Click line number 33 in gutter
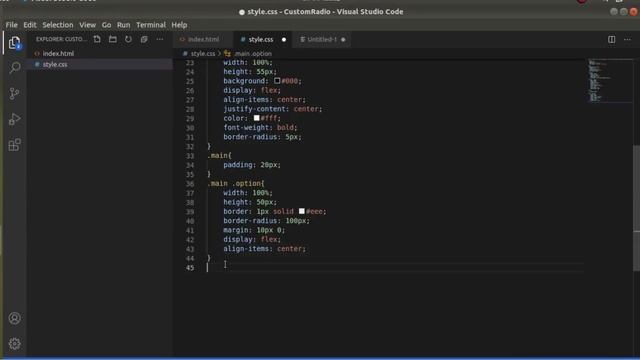This screenshot has height=360, width=640. pyautogui.click(x=190, y=156)
